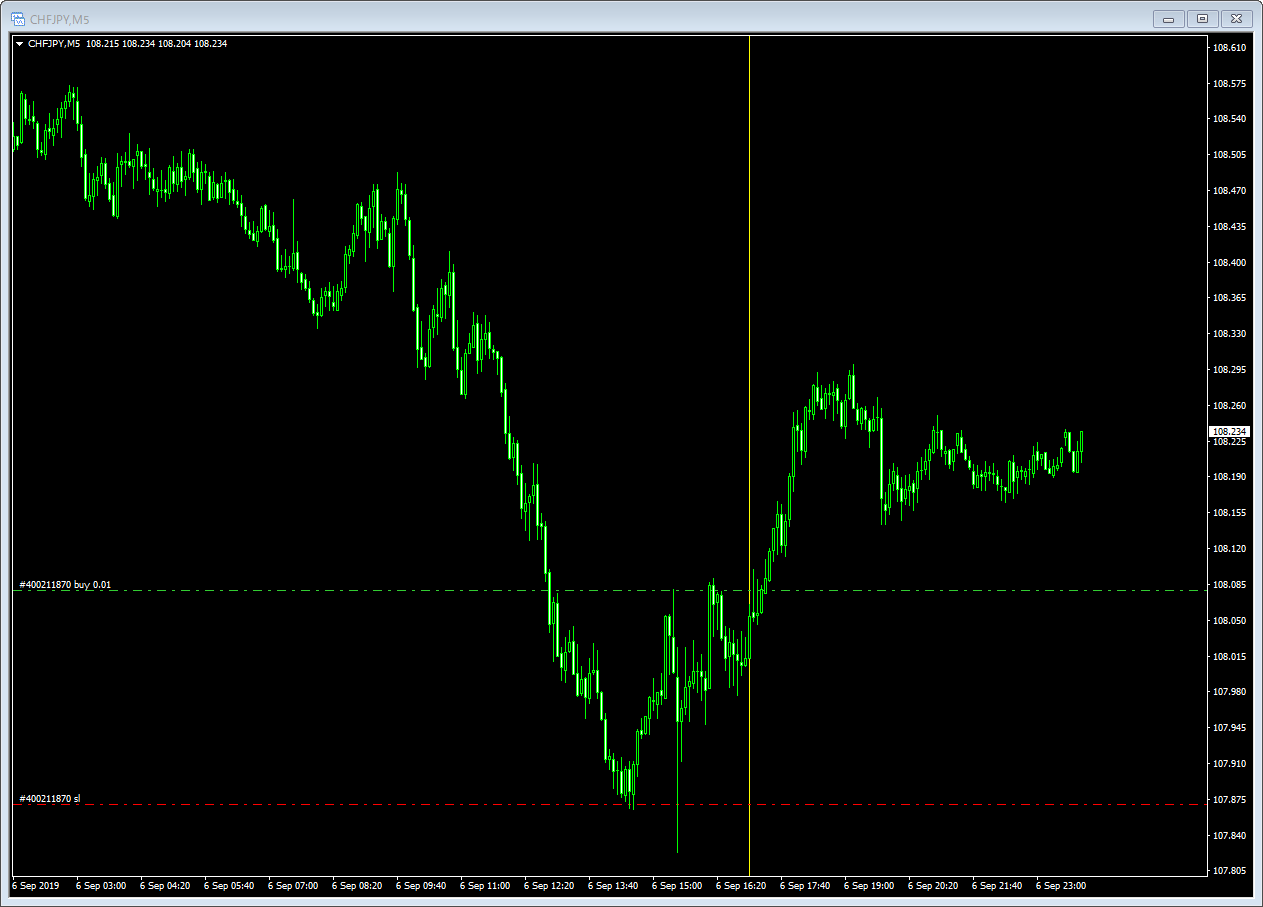Click price scale value 108.610
This screenshot has height=907, width=1263.
click(1229, 47)
